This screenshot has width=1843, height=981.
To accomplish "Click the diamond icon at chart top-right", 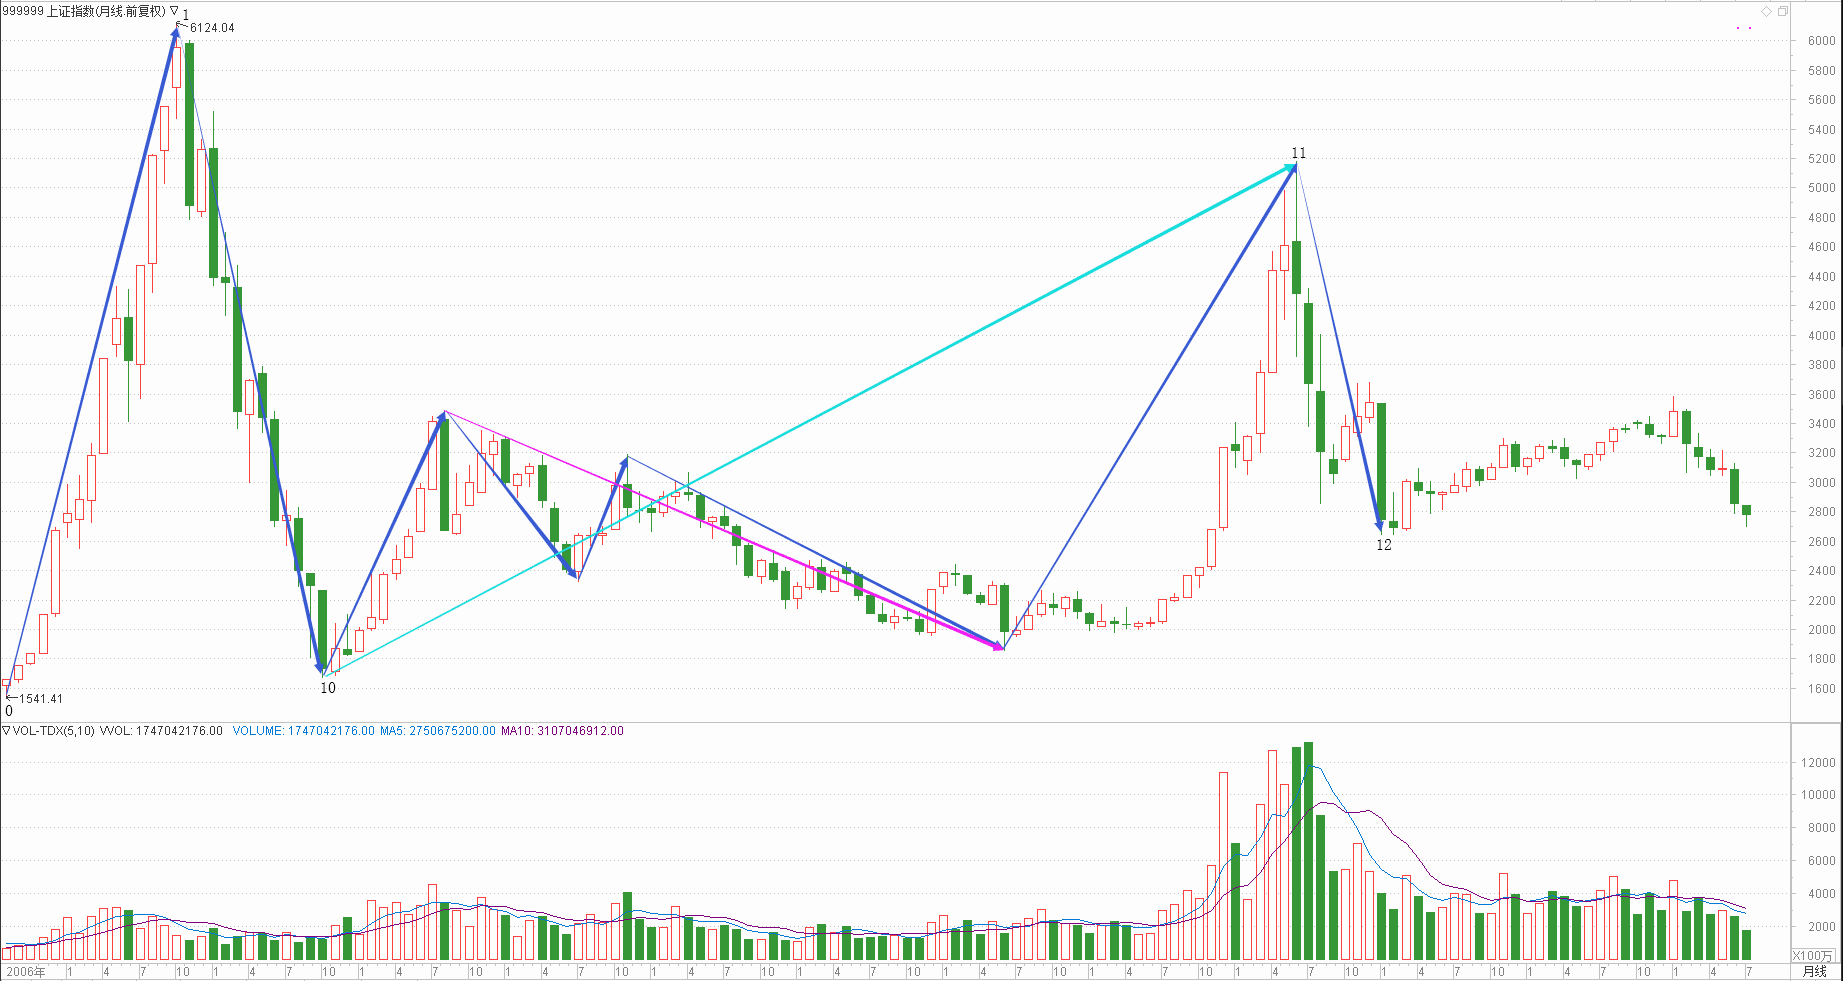I will (x=1766, y=11).
